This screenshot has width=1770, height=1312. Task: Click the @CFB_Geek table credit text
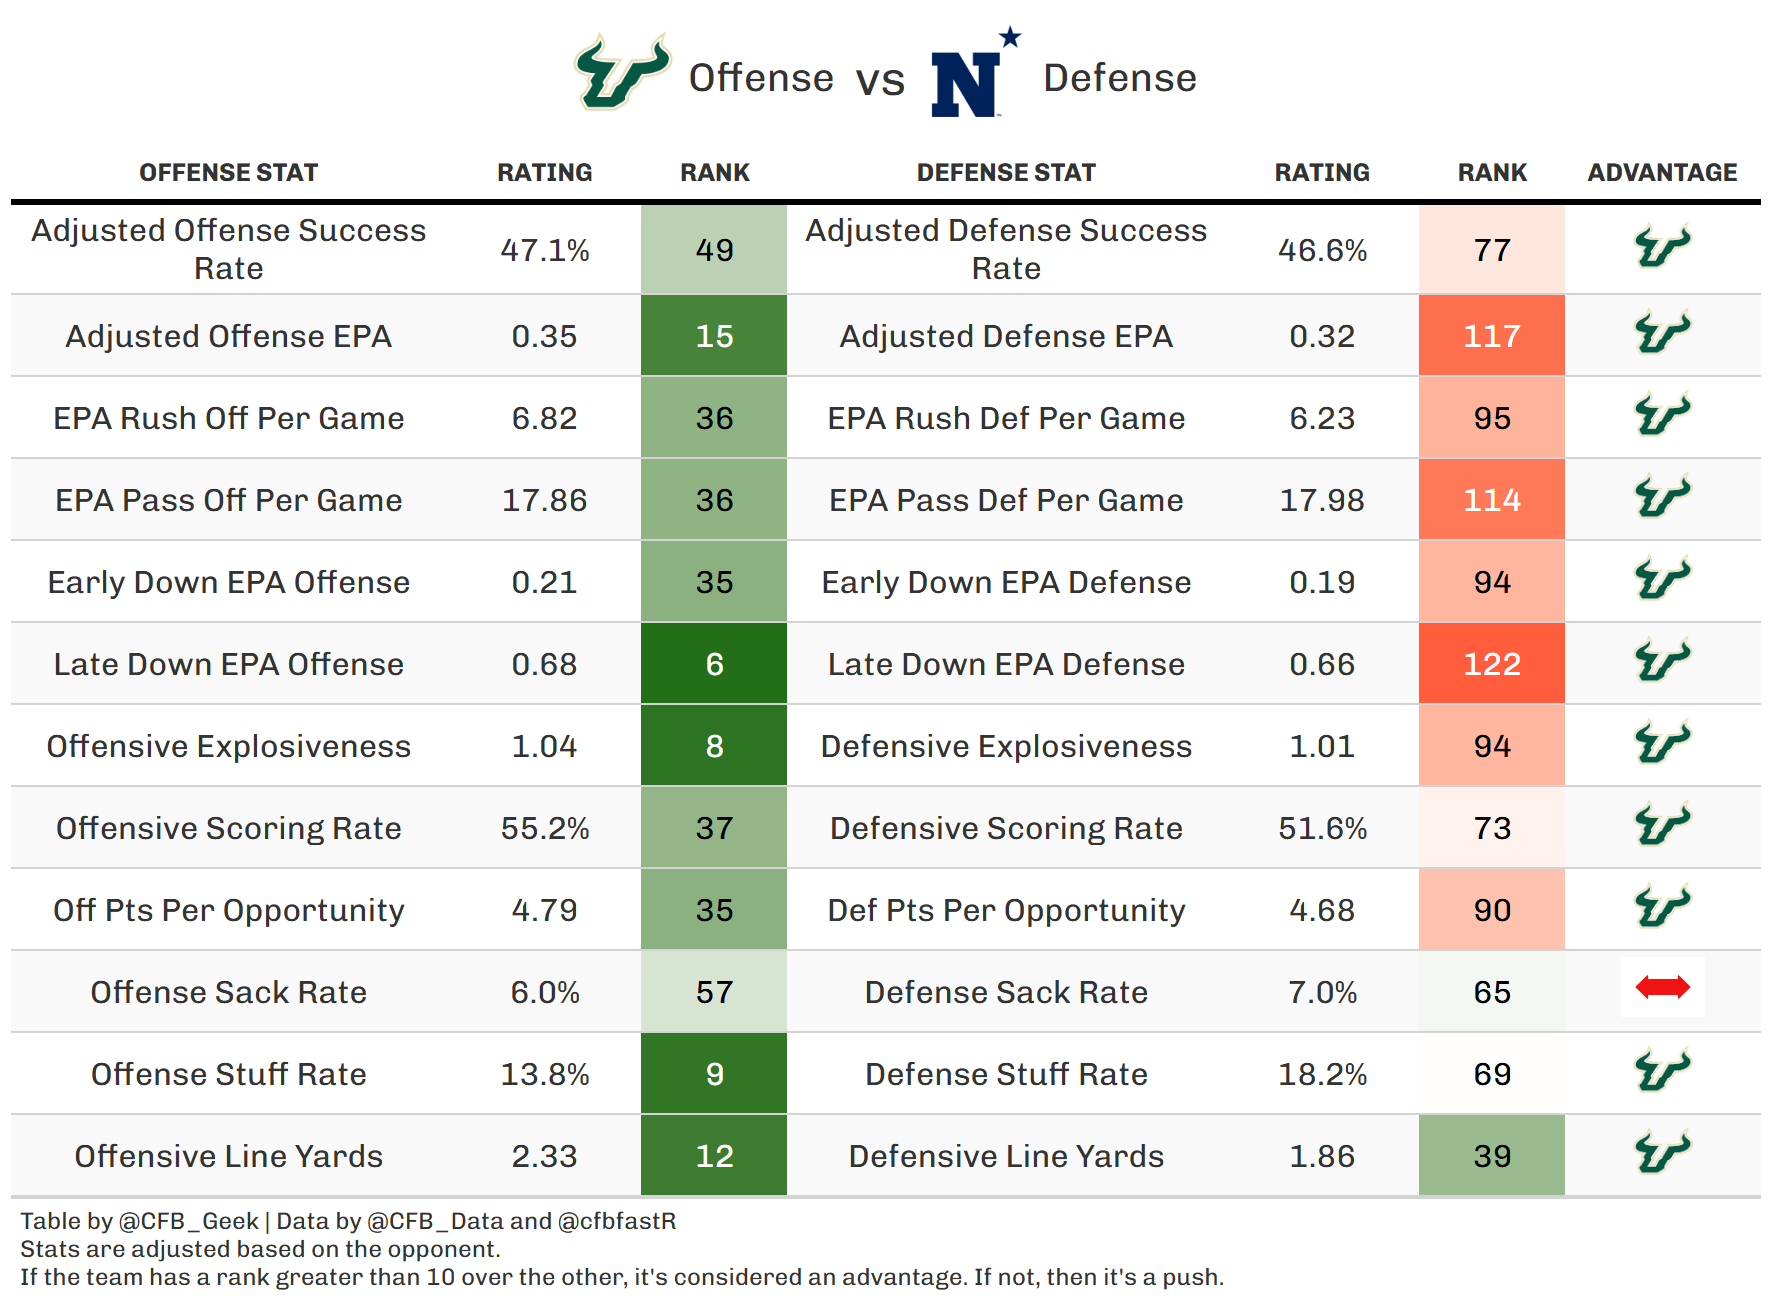(x=188, y=1221)
